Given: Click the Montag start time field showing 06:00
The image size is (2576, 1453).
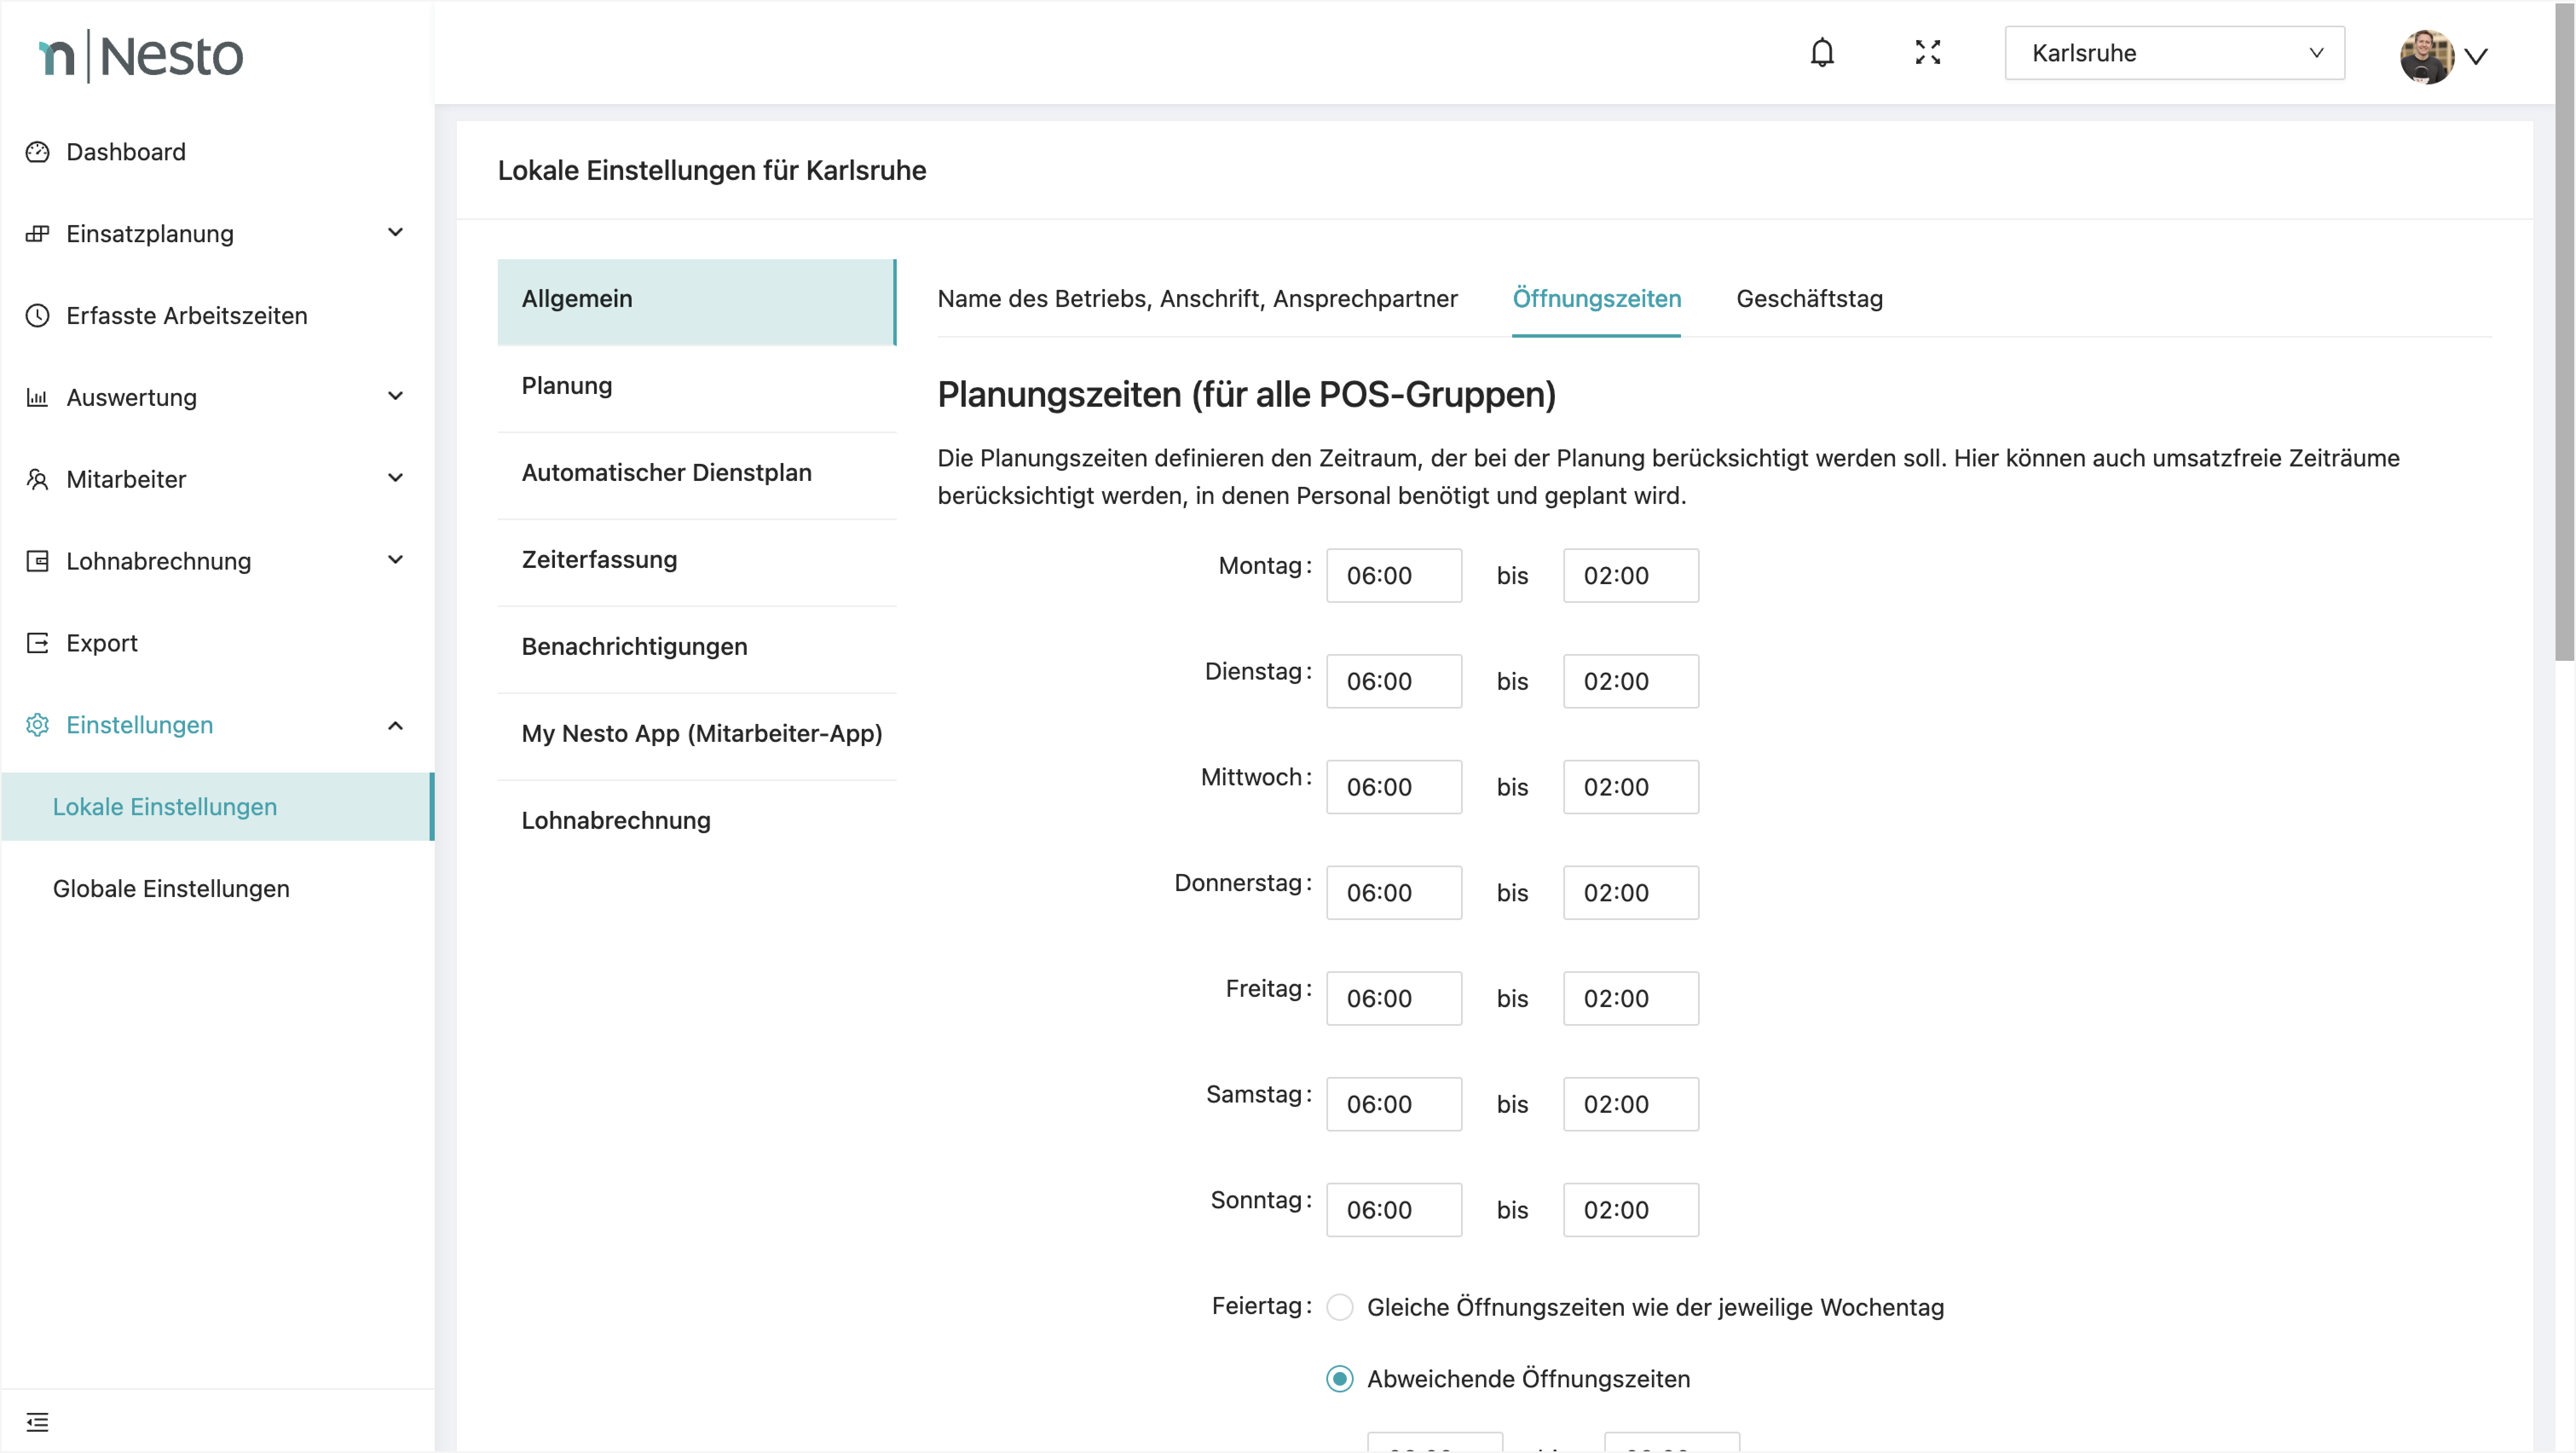Looking at the screenshot, I should coord(1394,575).
